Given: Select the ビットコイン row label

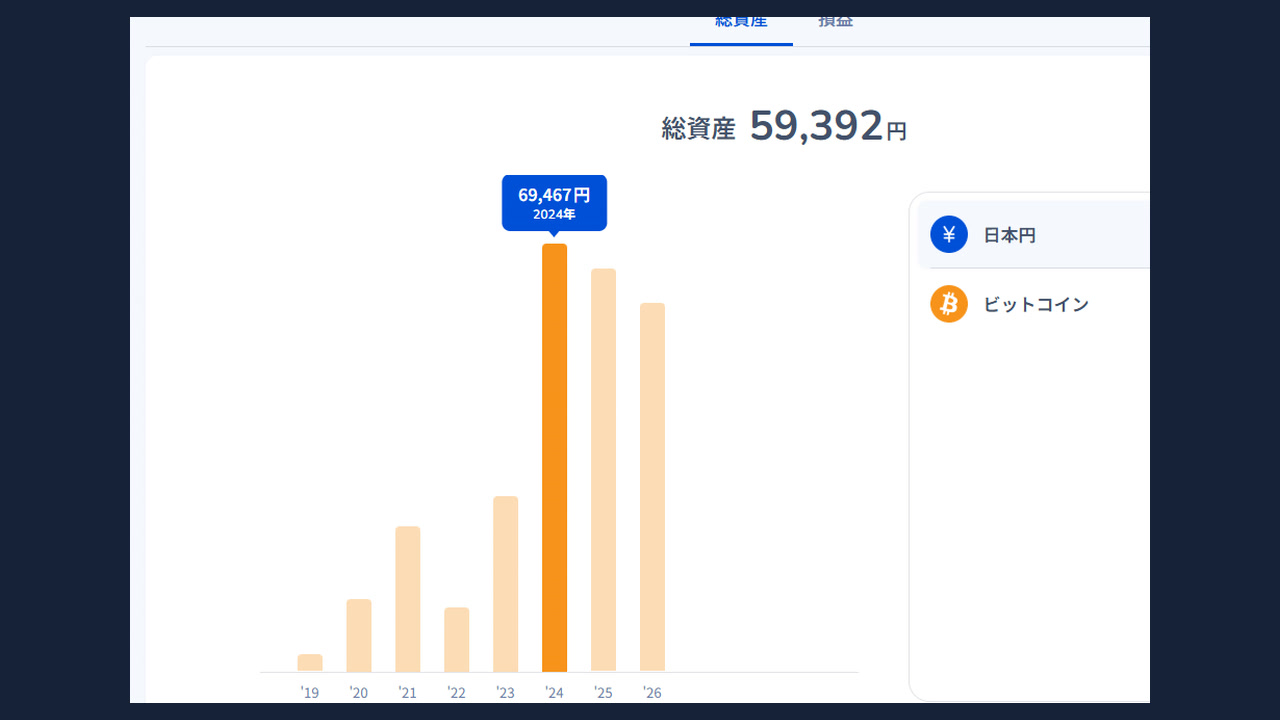Looking at the screenshot, I should [1036, 305].
